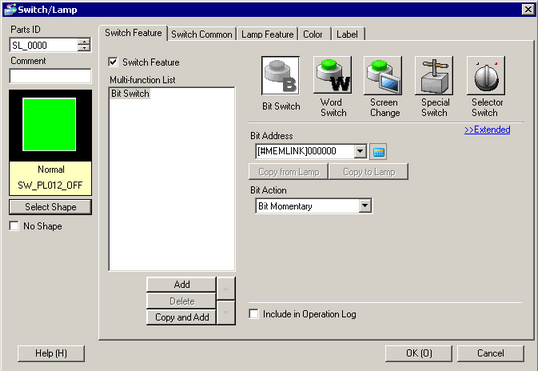
Task: Move list item up arrow
Action: 226,288
